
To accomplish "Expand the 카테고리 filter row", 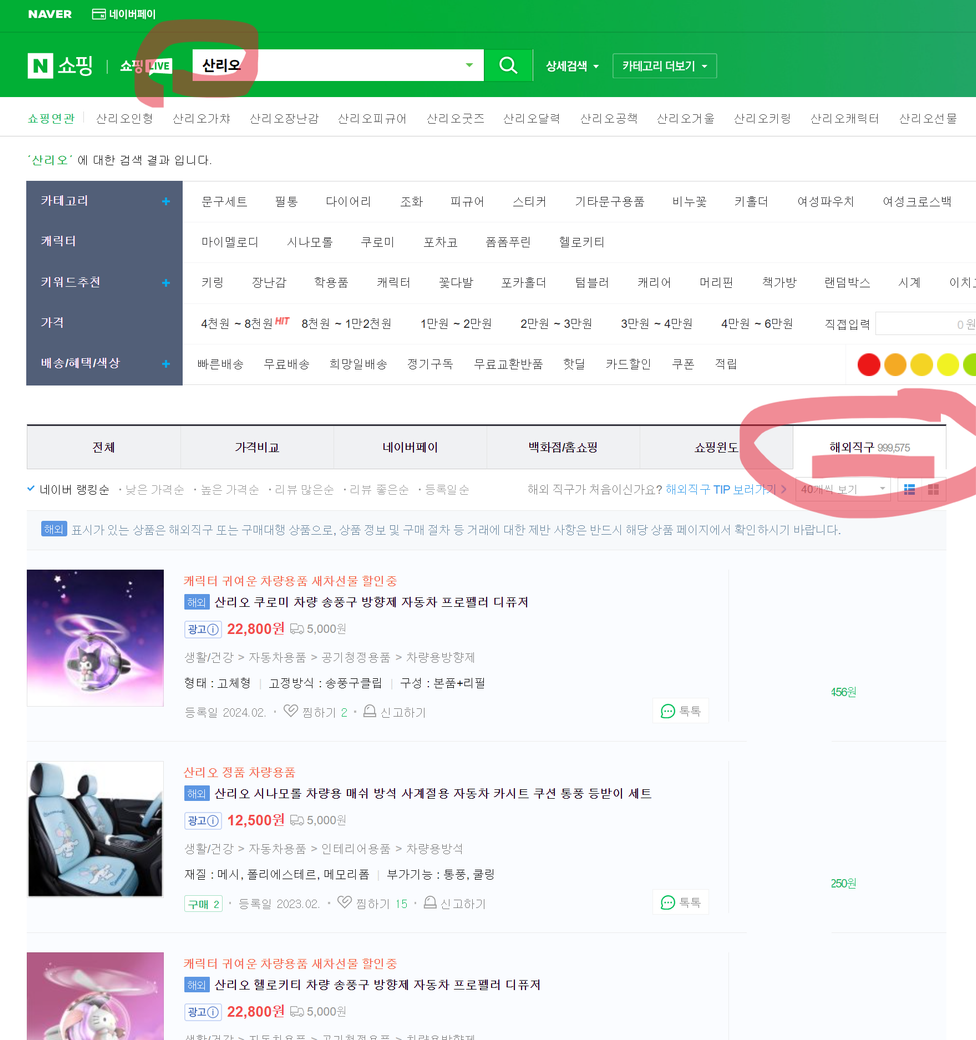I will coord(166,201).
